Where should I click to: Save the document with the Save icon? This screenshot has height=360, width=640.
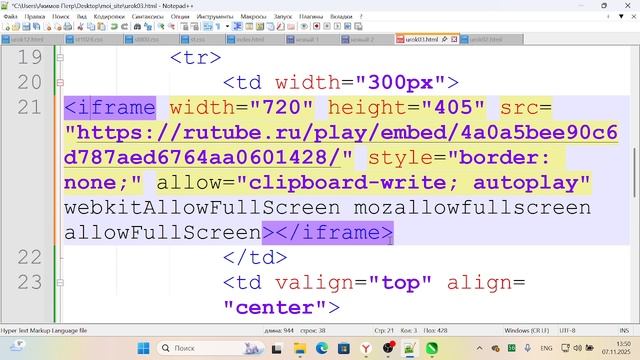(26, 27)
